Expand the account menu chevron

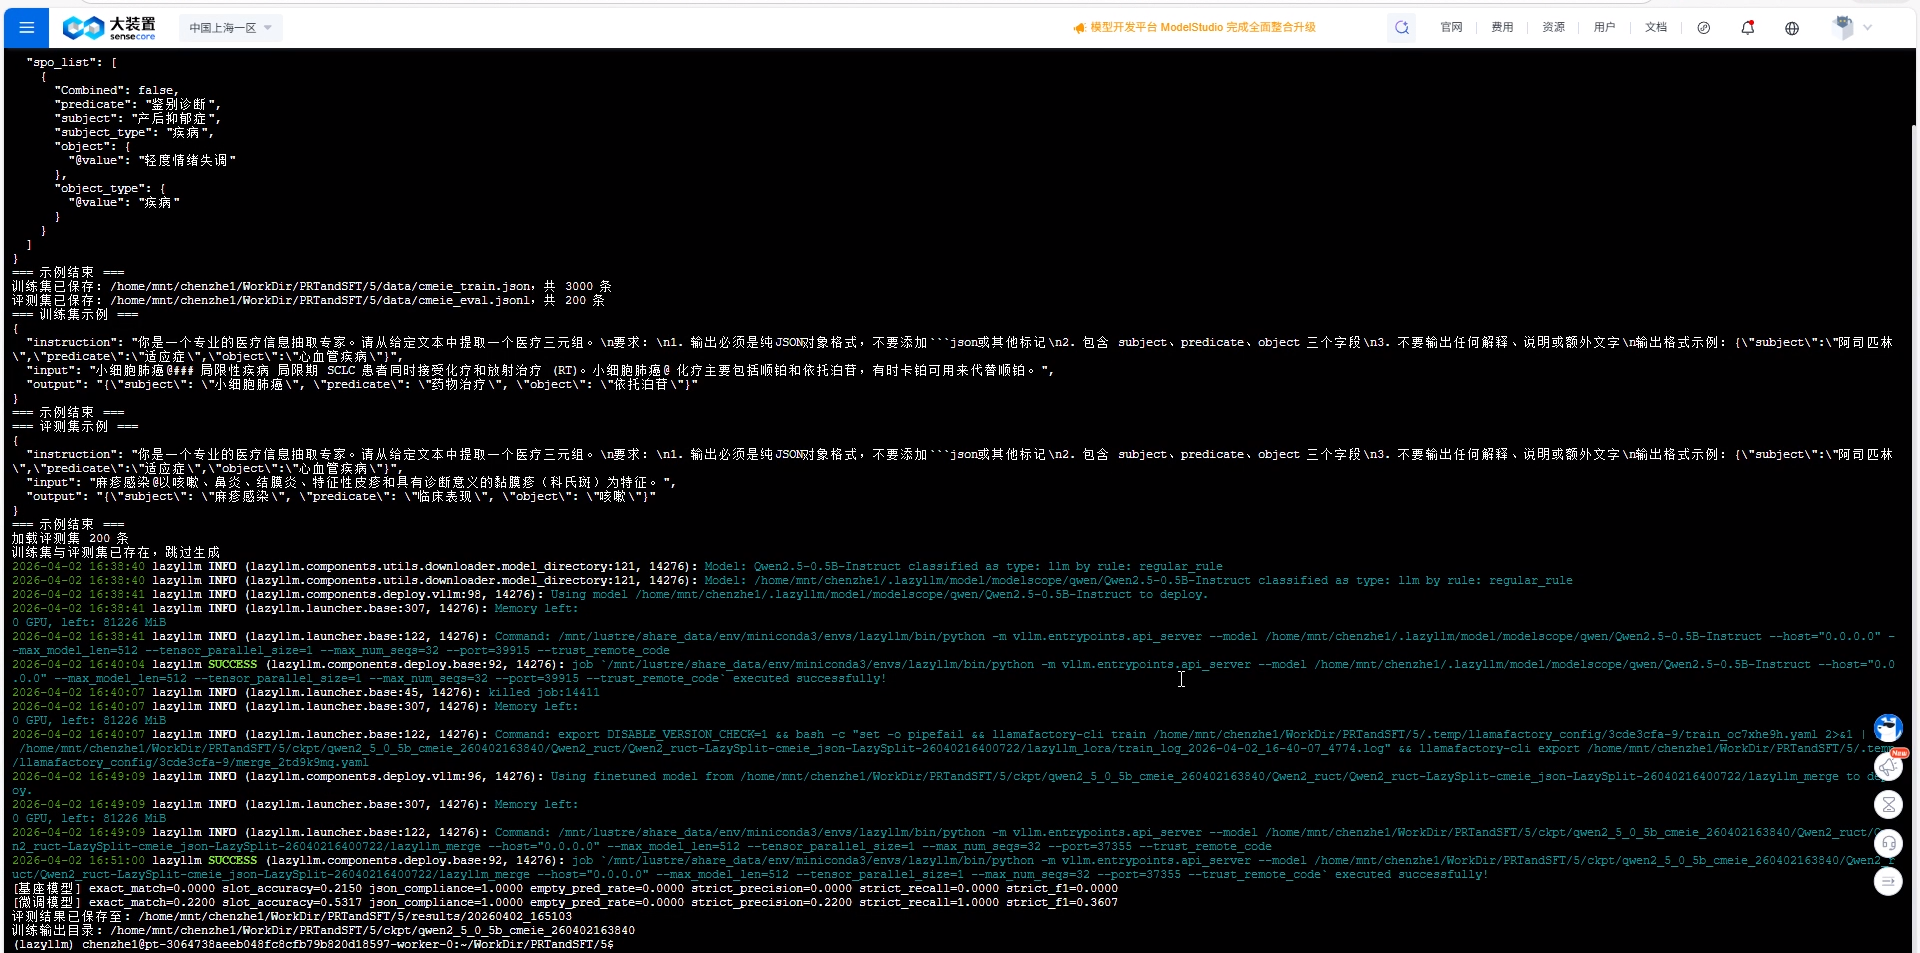1867,28
